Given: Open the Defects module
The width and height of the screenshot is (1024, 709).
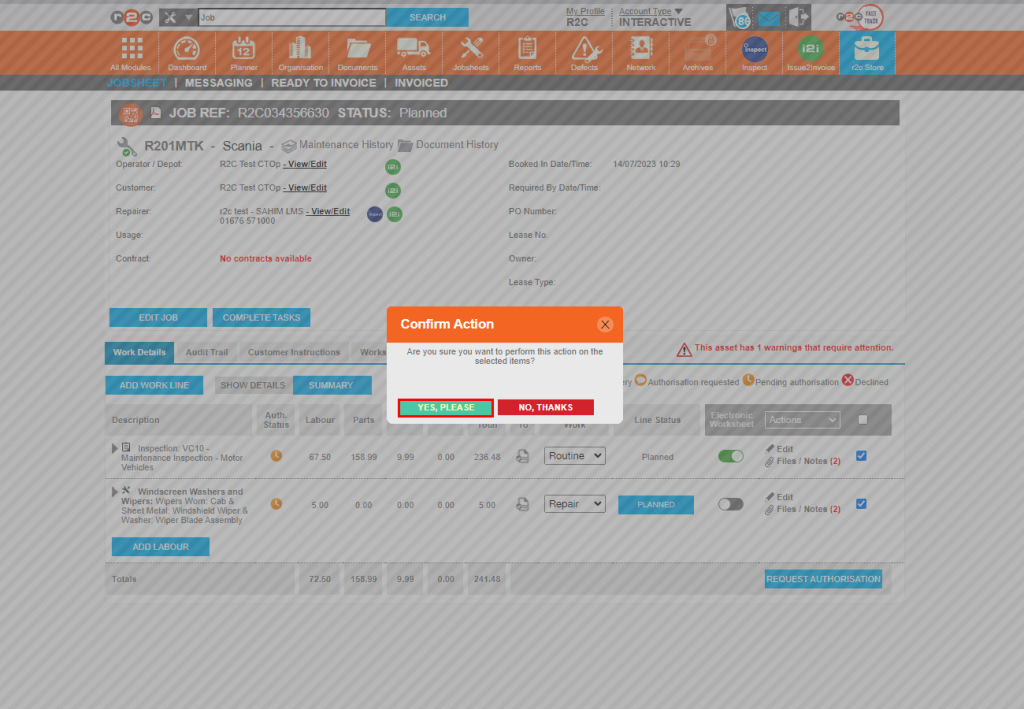Looking at the screenshot, I should click(584, 52).
